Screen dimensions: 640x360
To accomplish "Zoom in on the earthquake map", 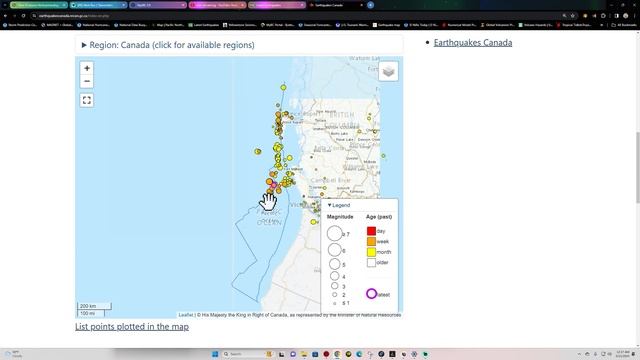I will tap(87, 68).
